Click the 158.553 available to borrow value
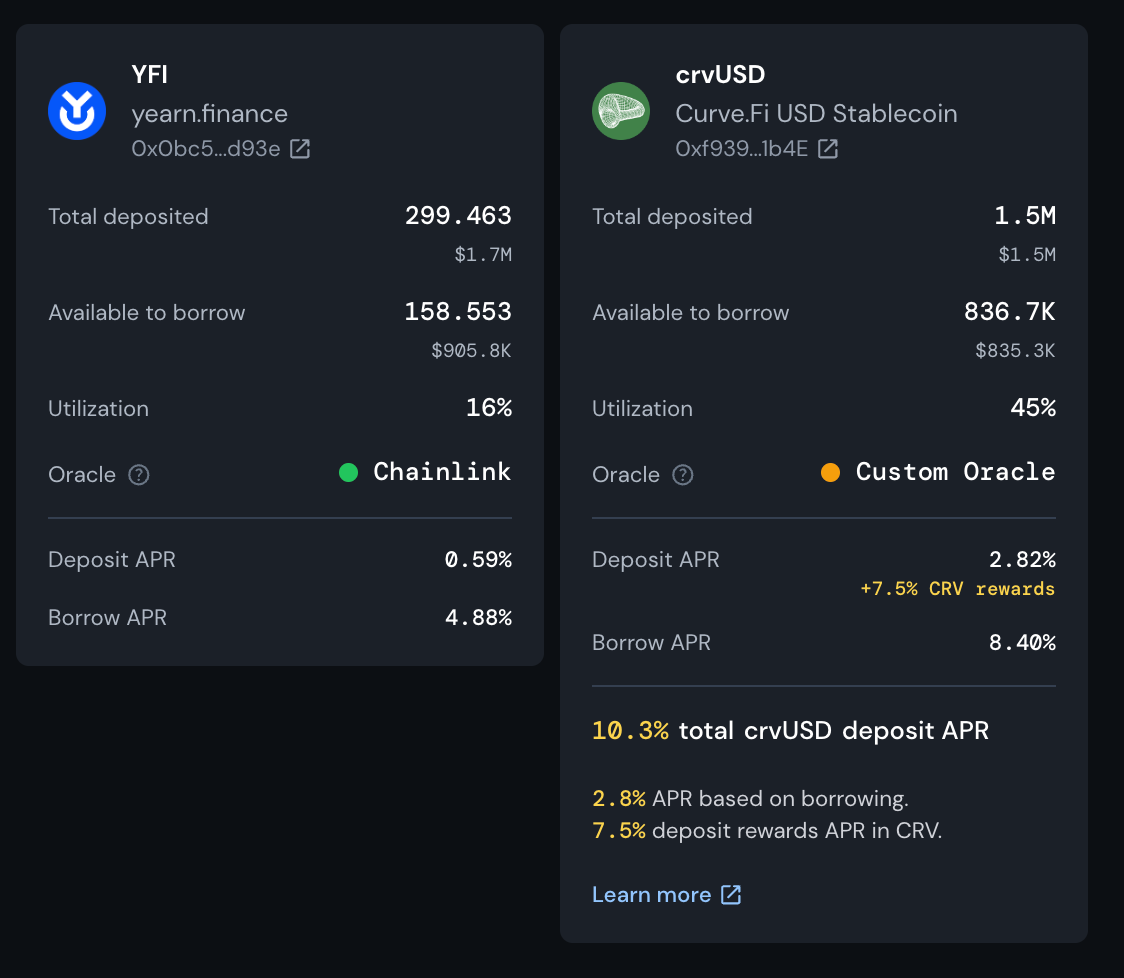 pos(458,312)
